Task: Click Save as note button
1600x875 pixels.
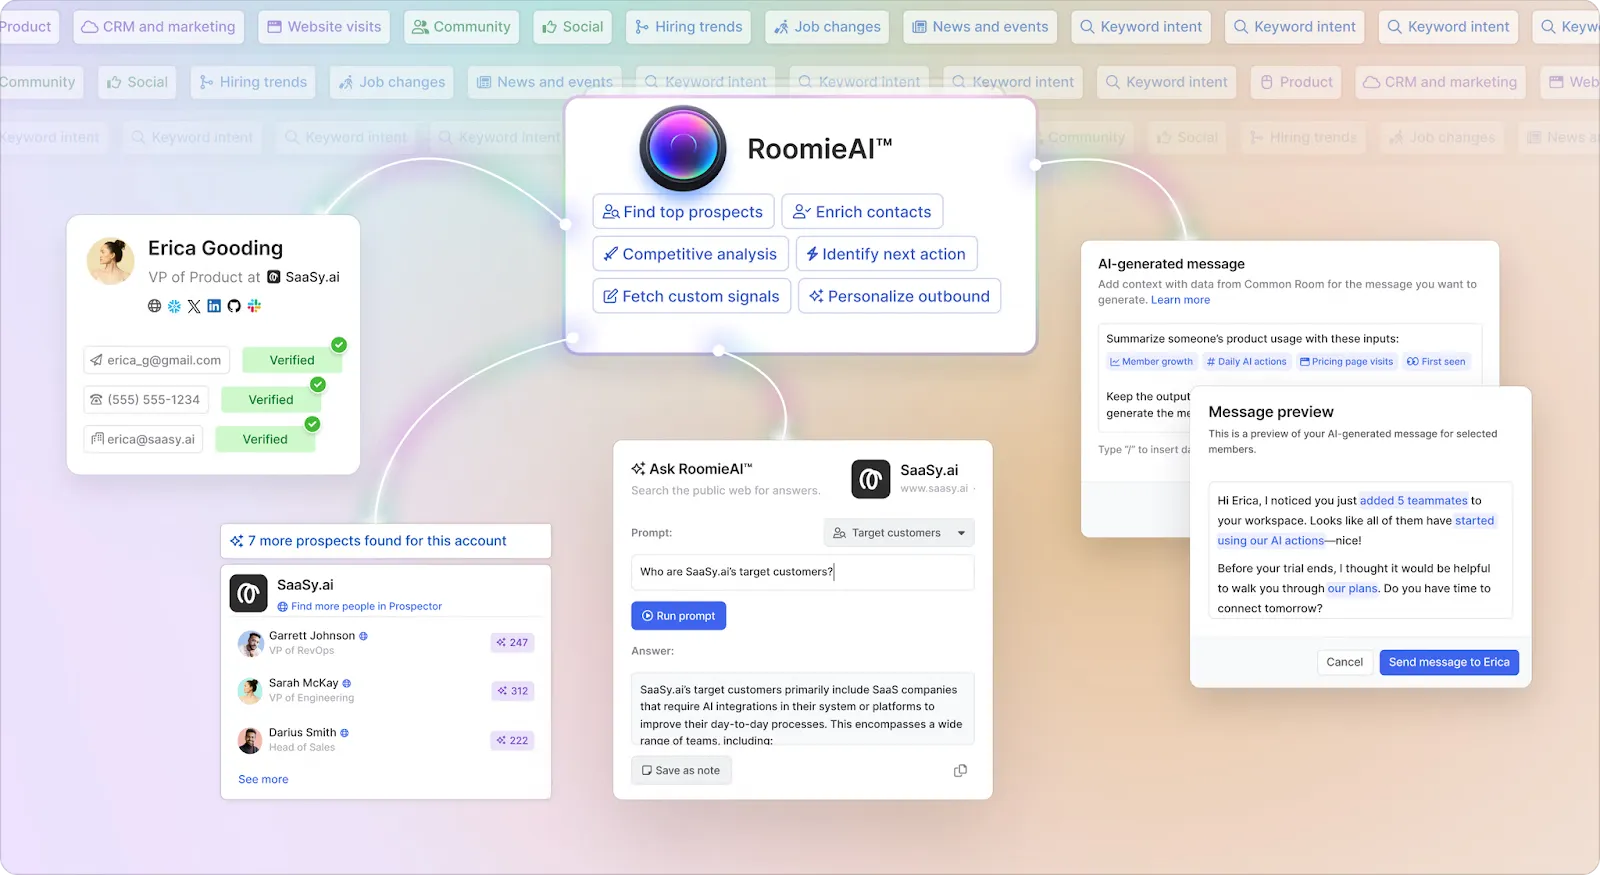Action: [x=681, y=771]
